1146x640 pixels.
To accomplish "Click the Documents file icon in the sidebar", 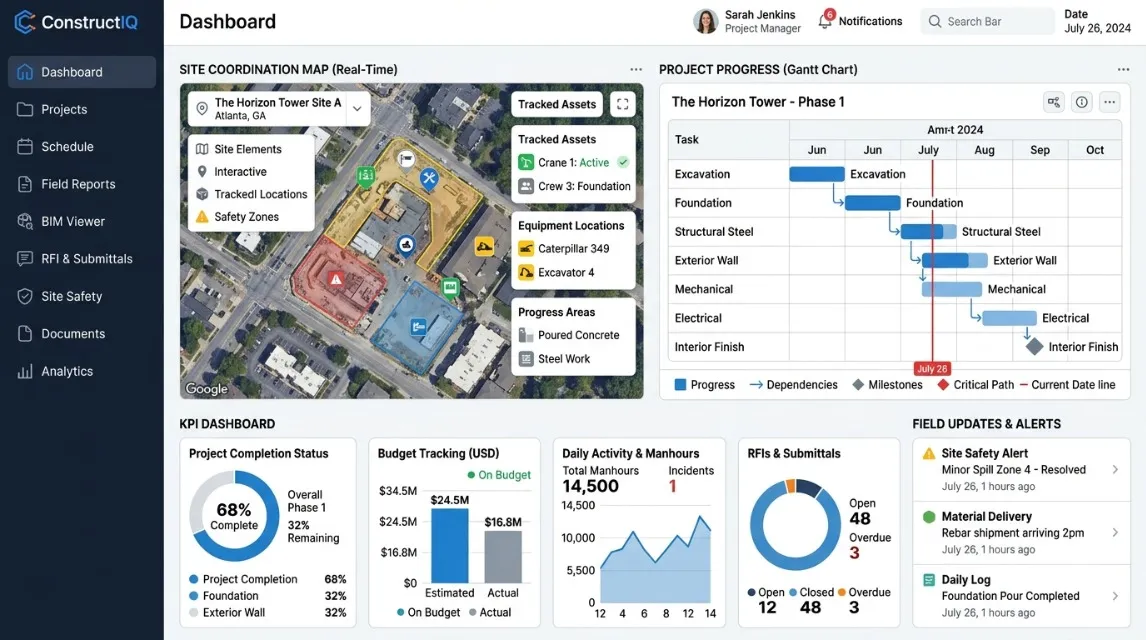I will click(25, 334).
